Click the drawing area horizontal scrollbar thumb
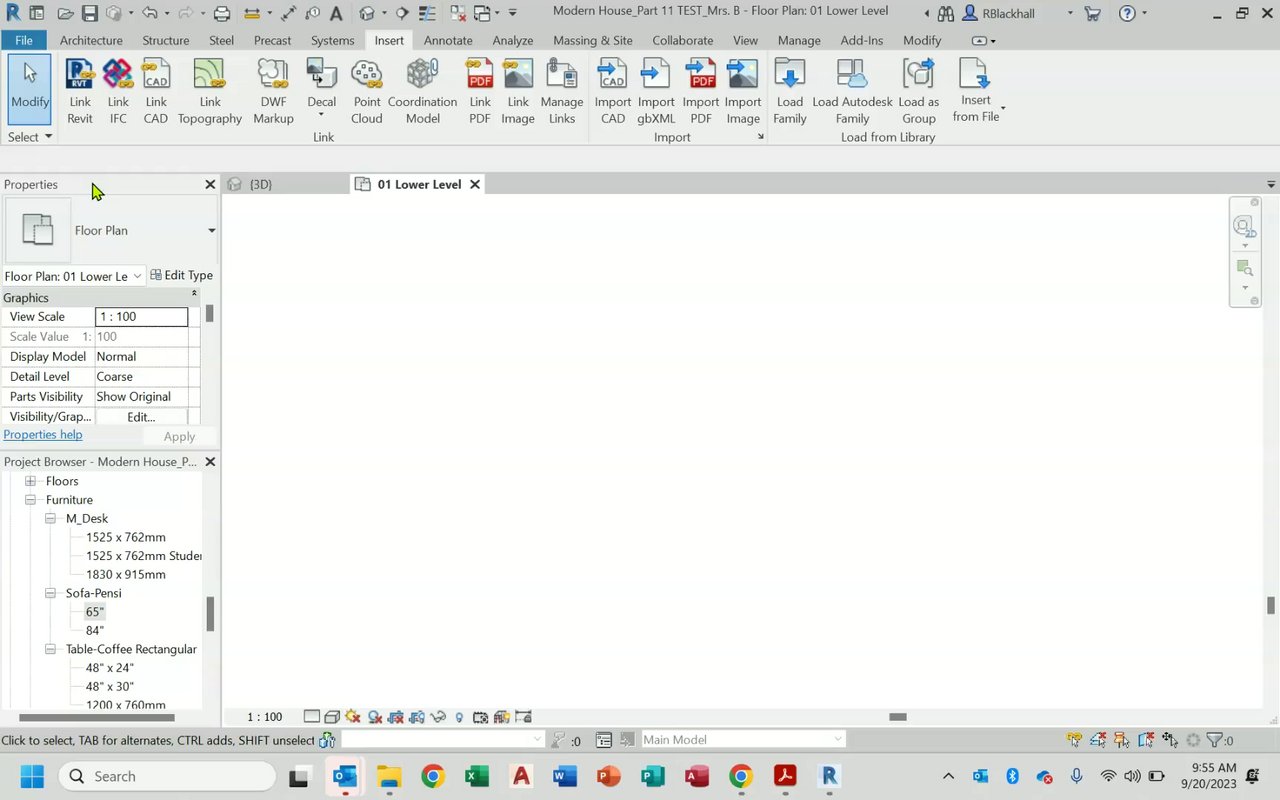 898,717
